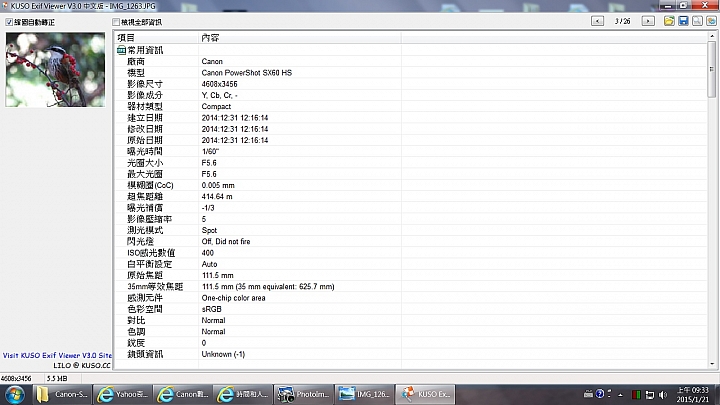Select the '-1/3' exposure compensation value
Screen dimensions: 720x405
pyautogui.click(x=208, y=208)
